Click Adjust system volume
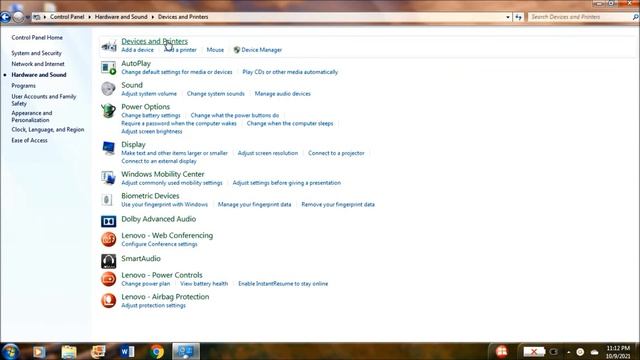 (x=149, y=93)
